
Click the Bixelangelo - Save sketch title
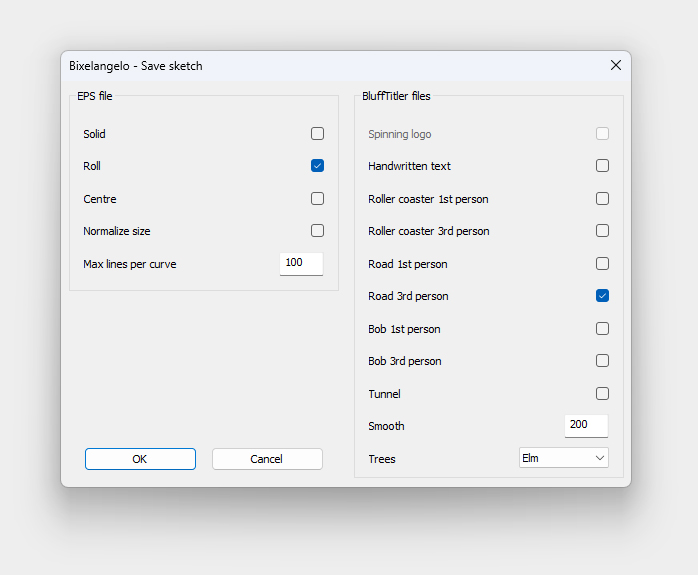point(136,66)
